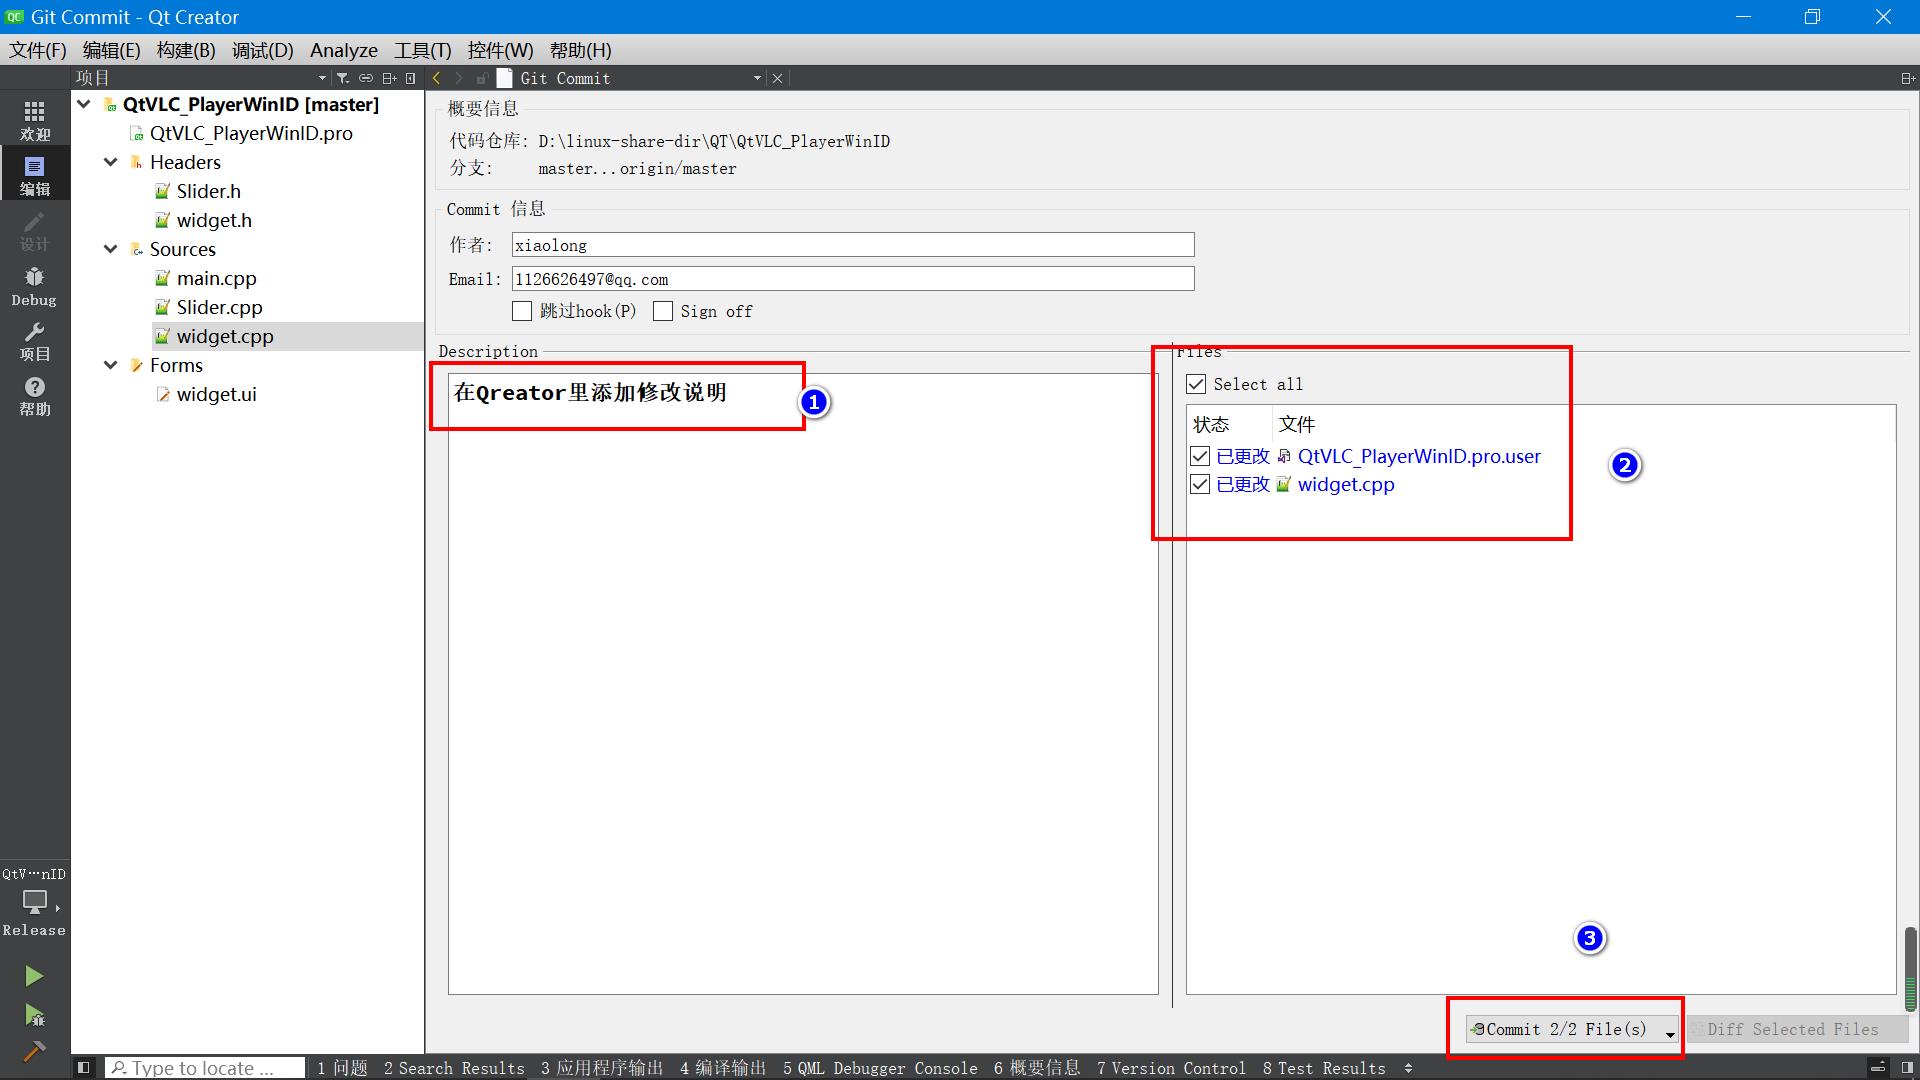Uncheck QtVLC_PlayerWinID.pro.user file checkbox
The image size is (1920, 1080).
click(x=1200, y=456)
